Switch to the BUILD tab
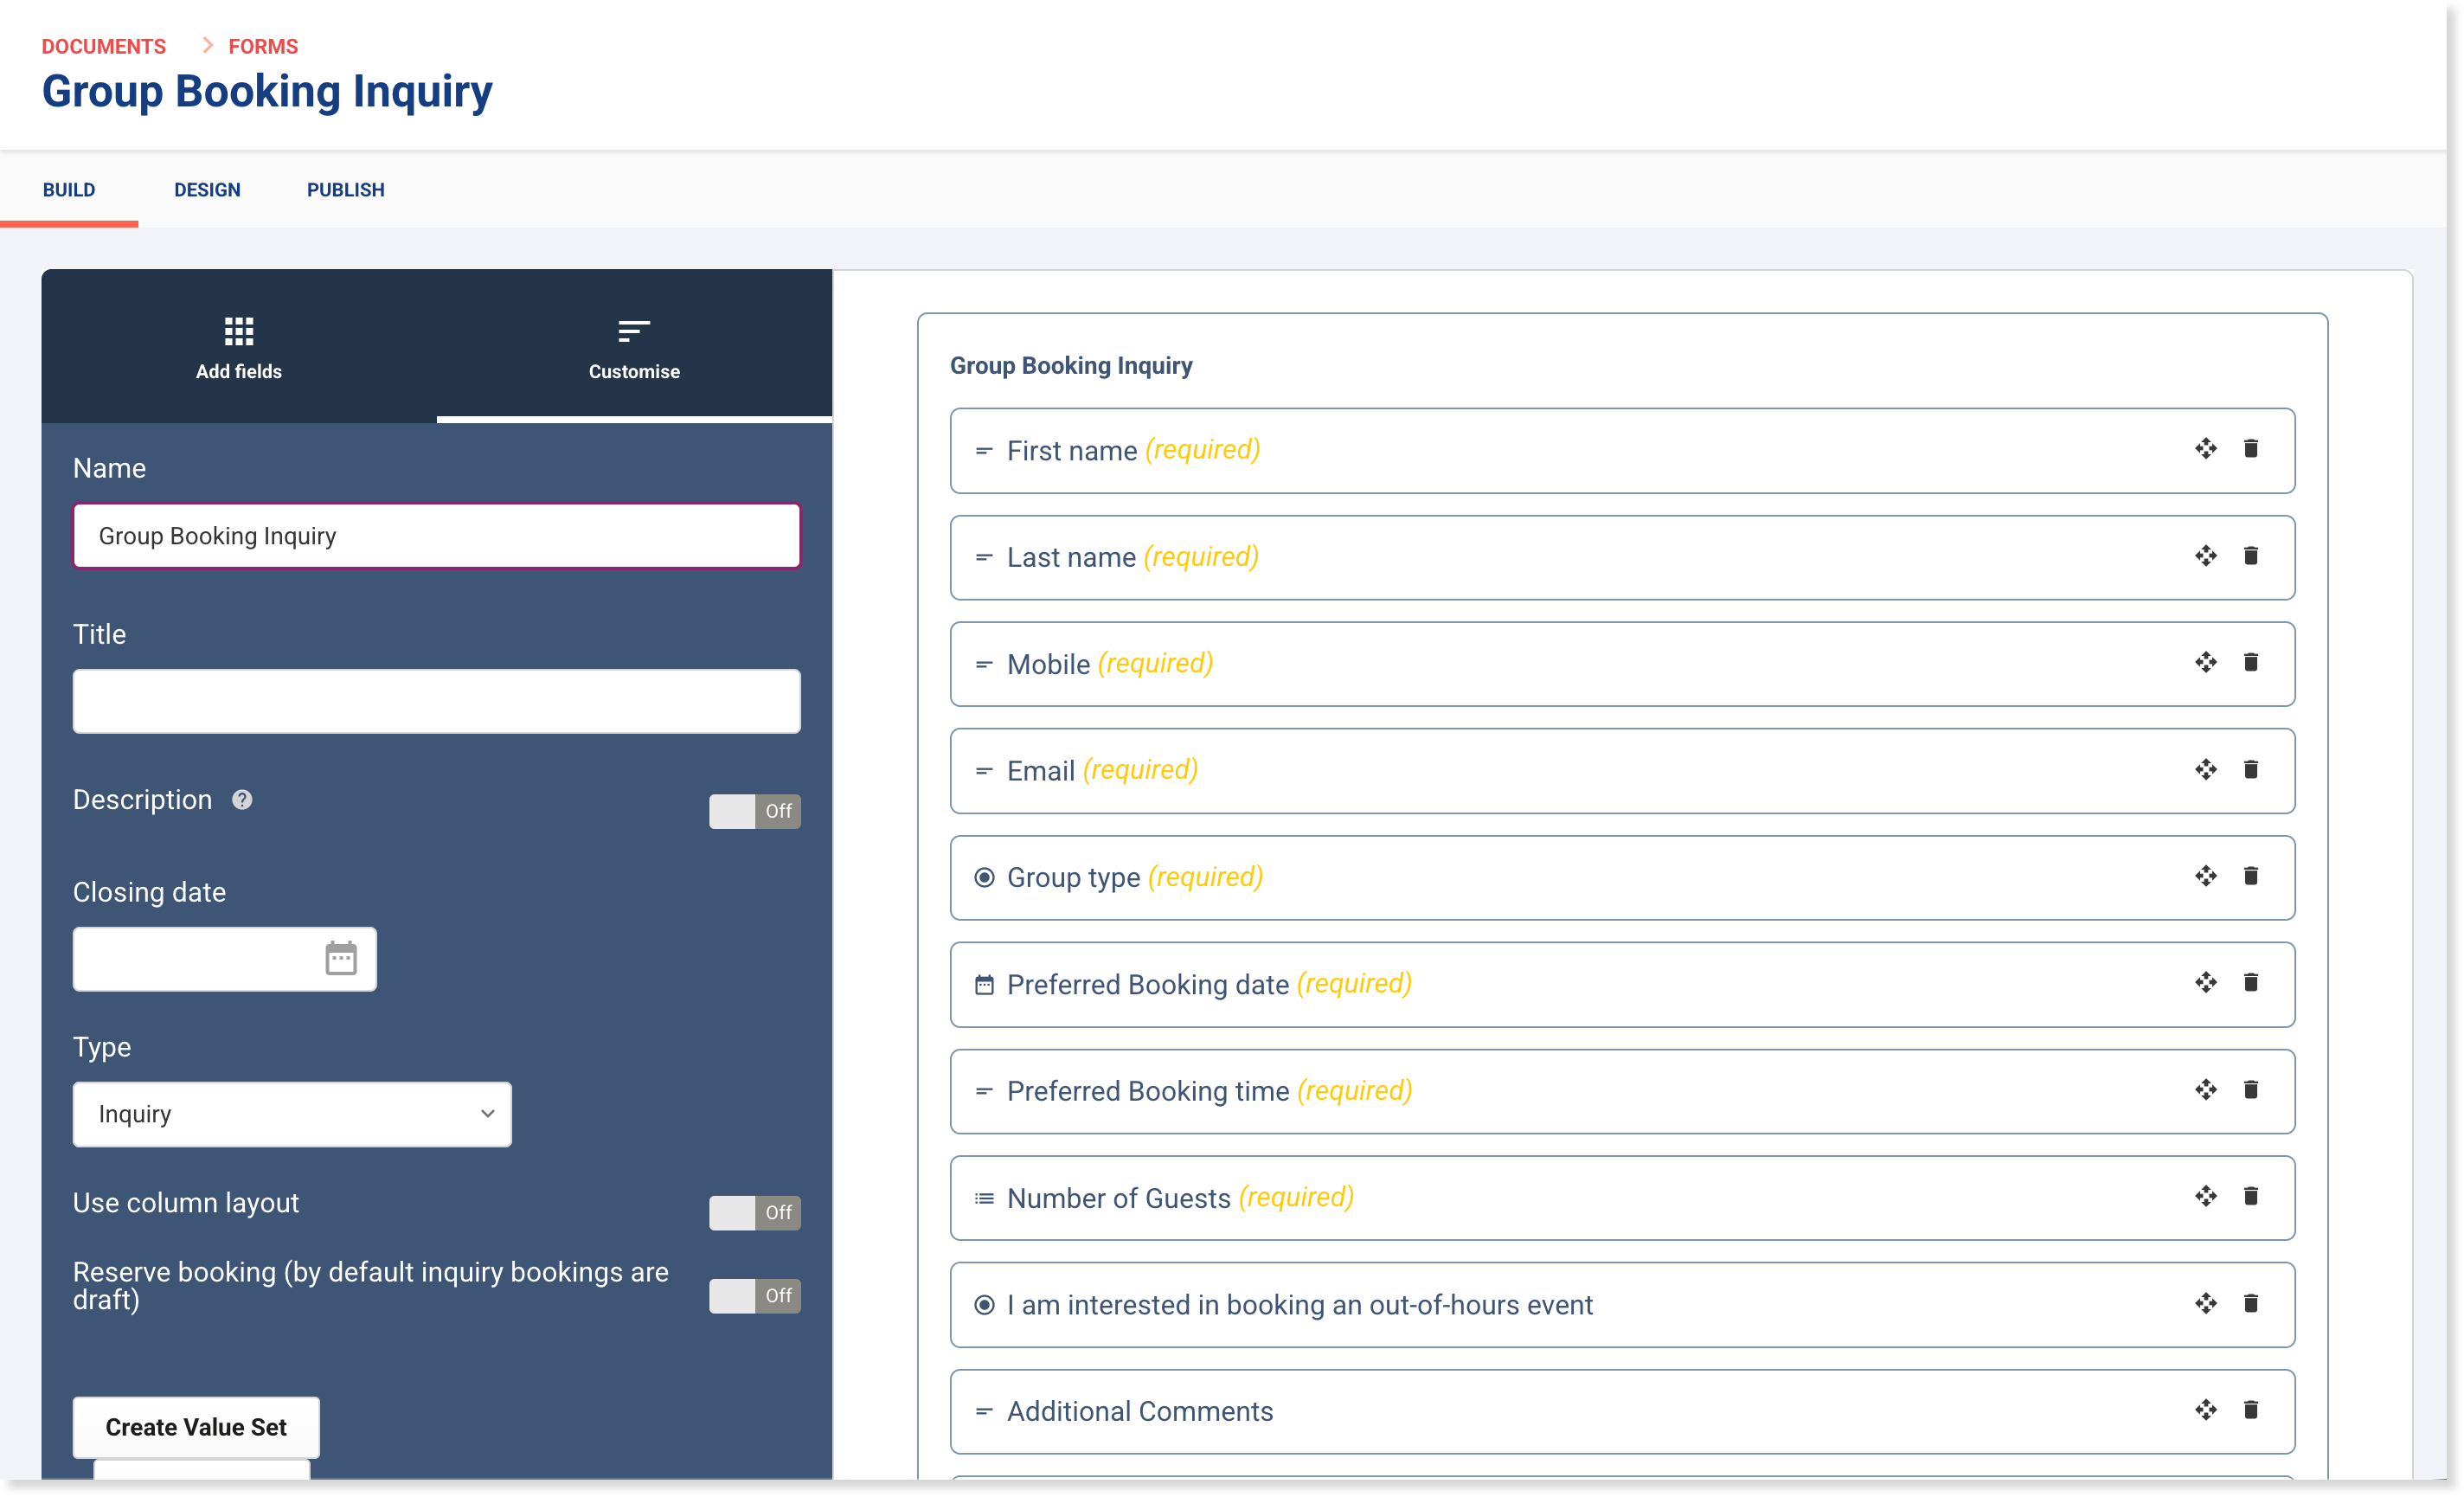The image size is (2464, 1497). tap(69, 190)
